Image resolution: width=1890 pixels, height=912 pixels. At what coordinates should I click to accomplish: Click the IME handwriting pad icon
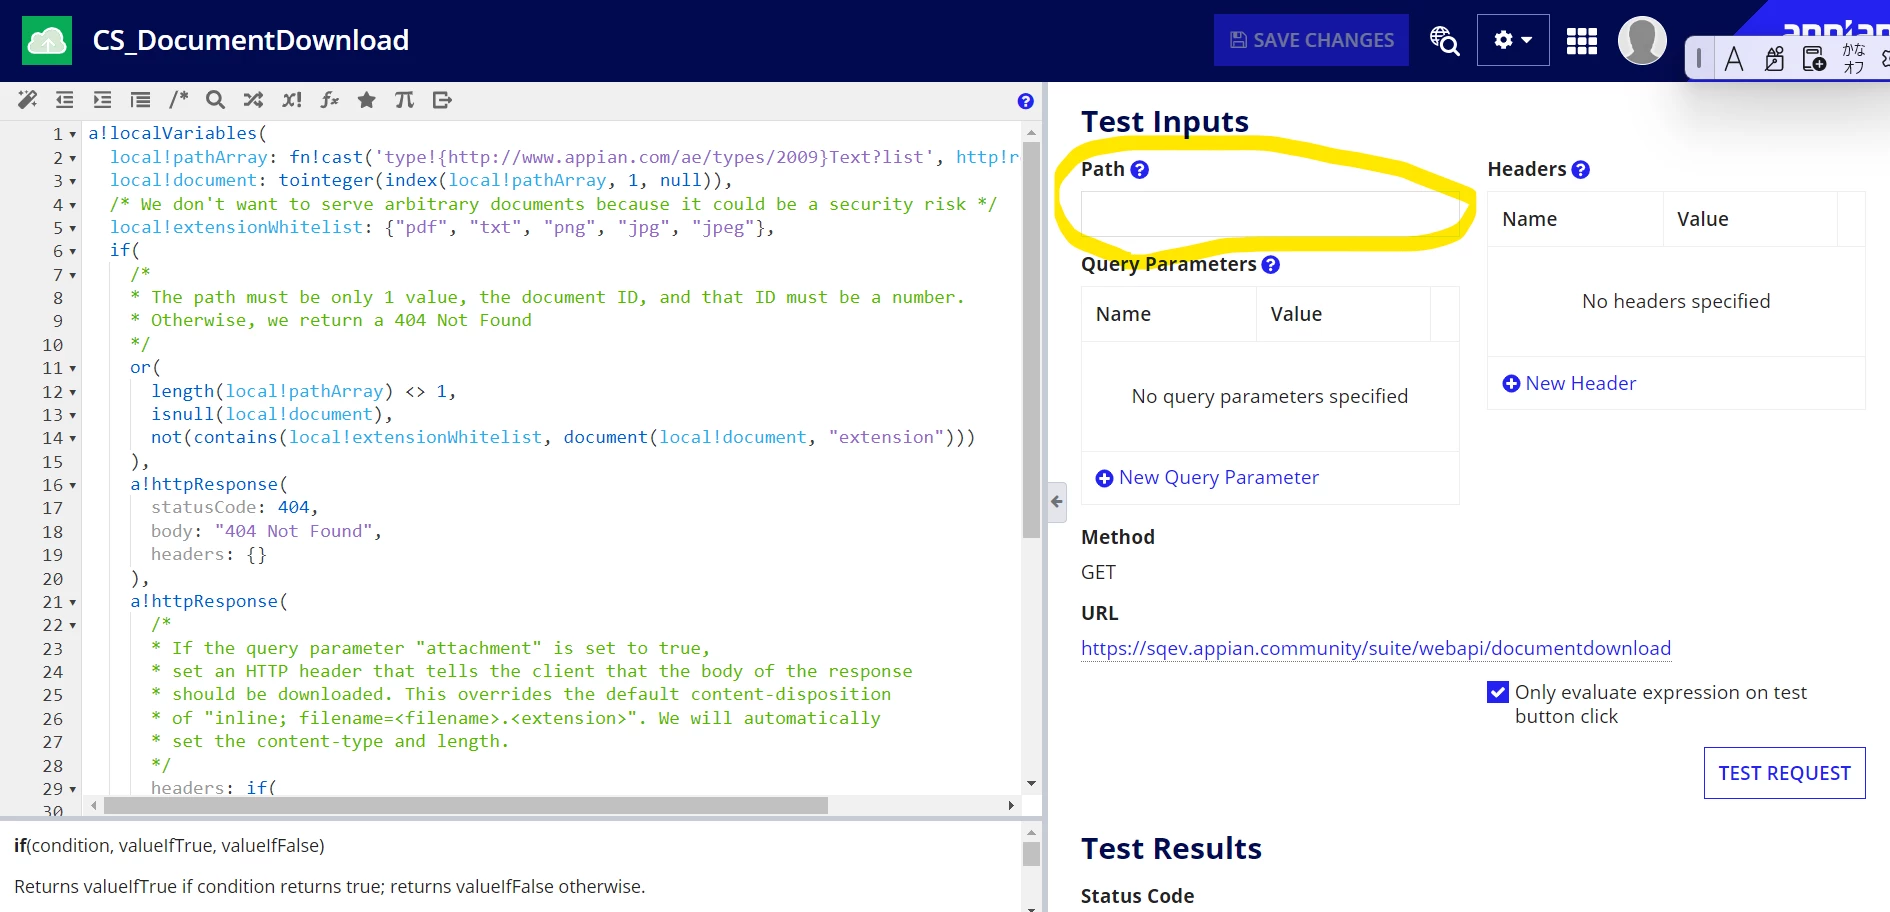pyautogui.click(x=1774, y=59)
